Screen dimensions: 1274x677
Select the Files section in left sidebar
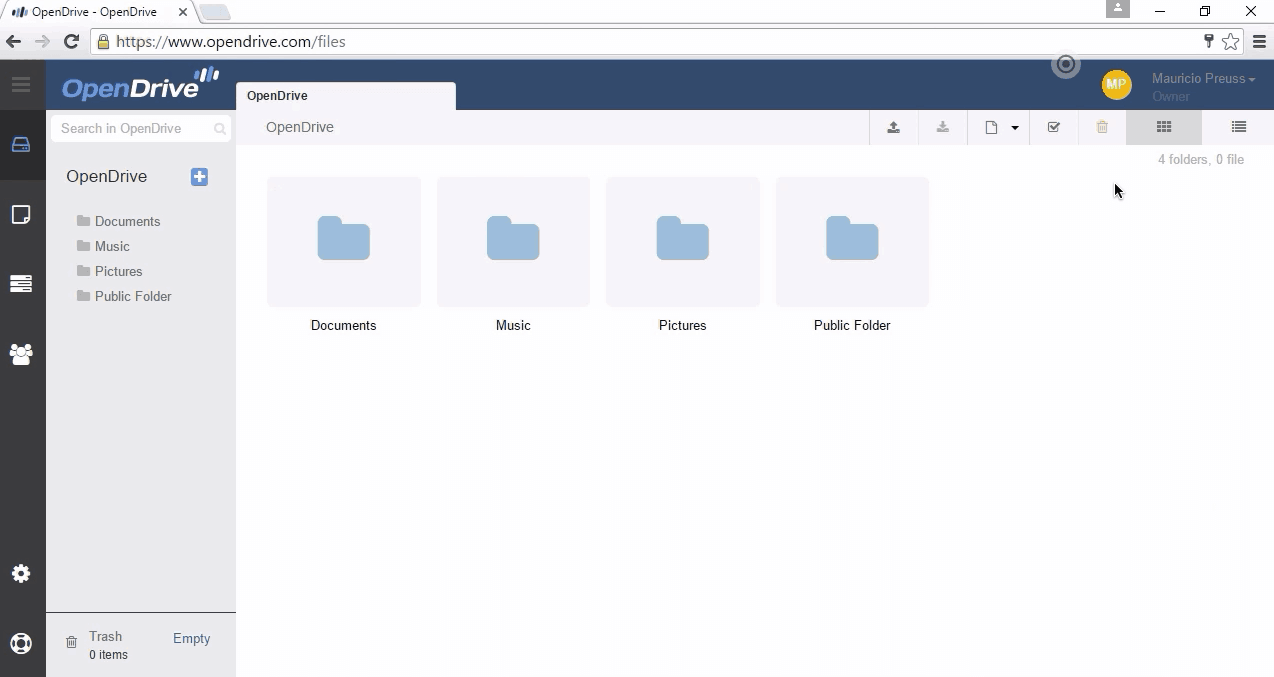pos(21,143)
